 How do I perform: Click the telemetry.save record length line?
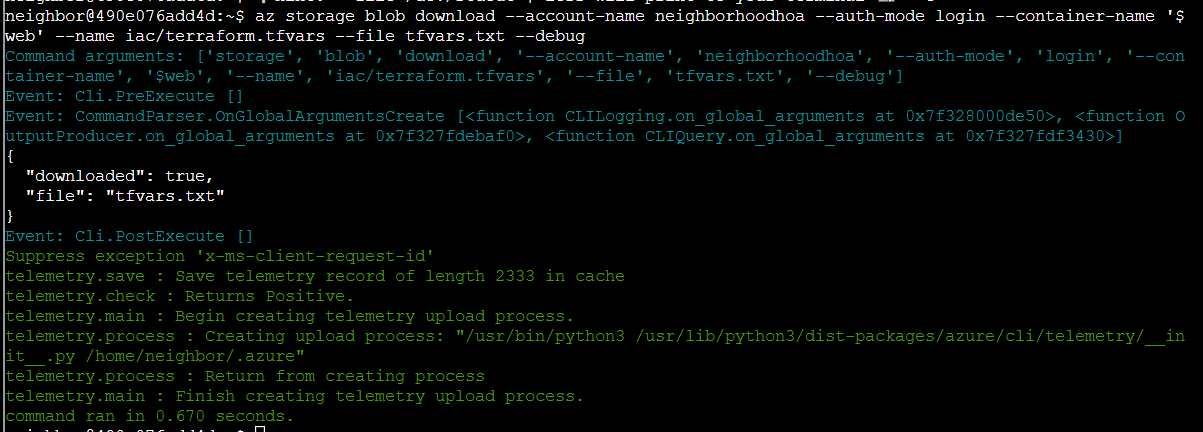click(314, 276)
